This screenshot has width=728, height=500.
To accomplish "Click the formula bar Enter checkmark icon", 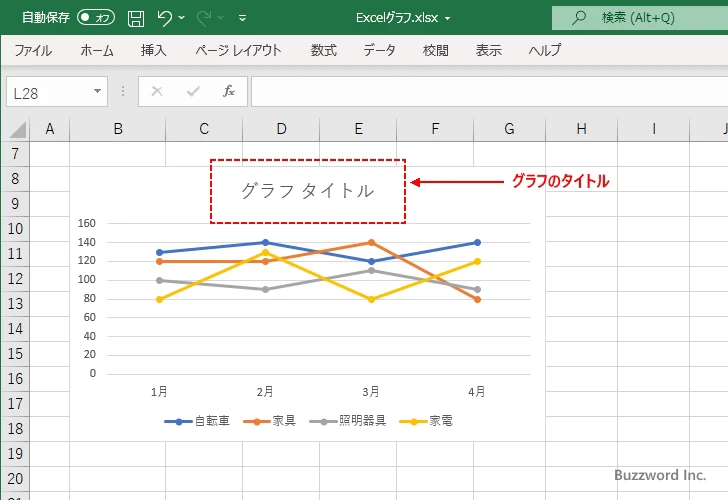I will tap(193, 91).
